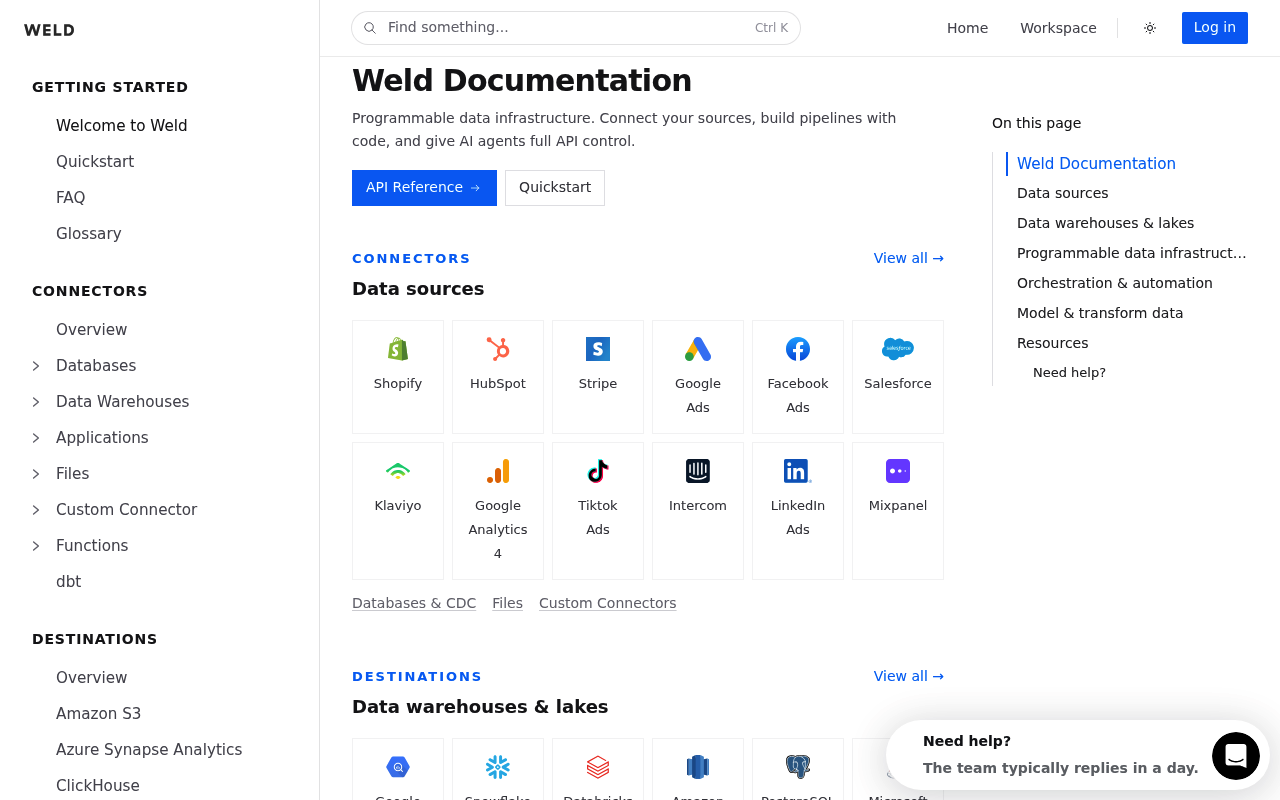
Task: Toggle the light/dark theme sun icon
Action: [x=1150, y=28]
